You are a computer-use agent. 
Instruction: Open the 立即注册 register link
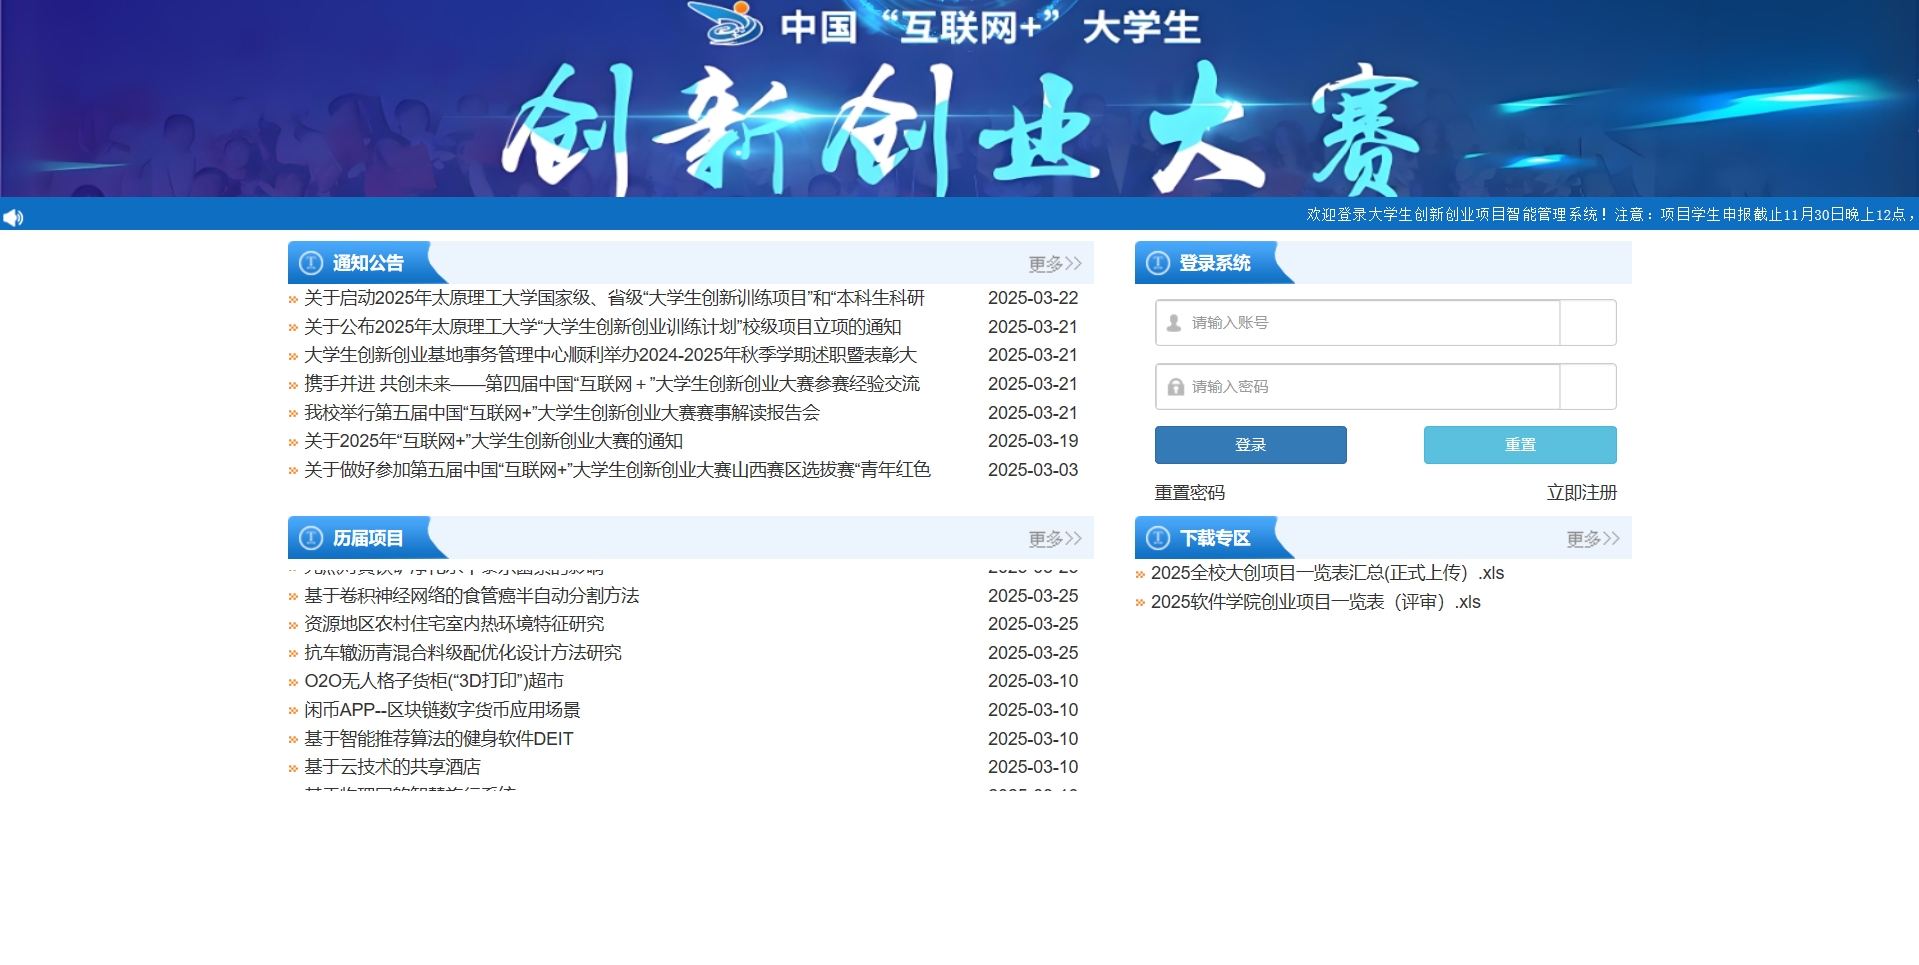tap(1582, 493)
